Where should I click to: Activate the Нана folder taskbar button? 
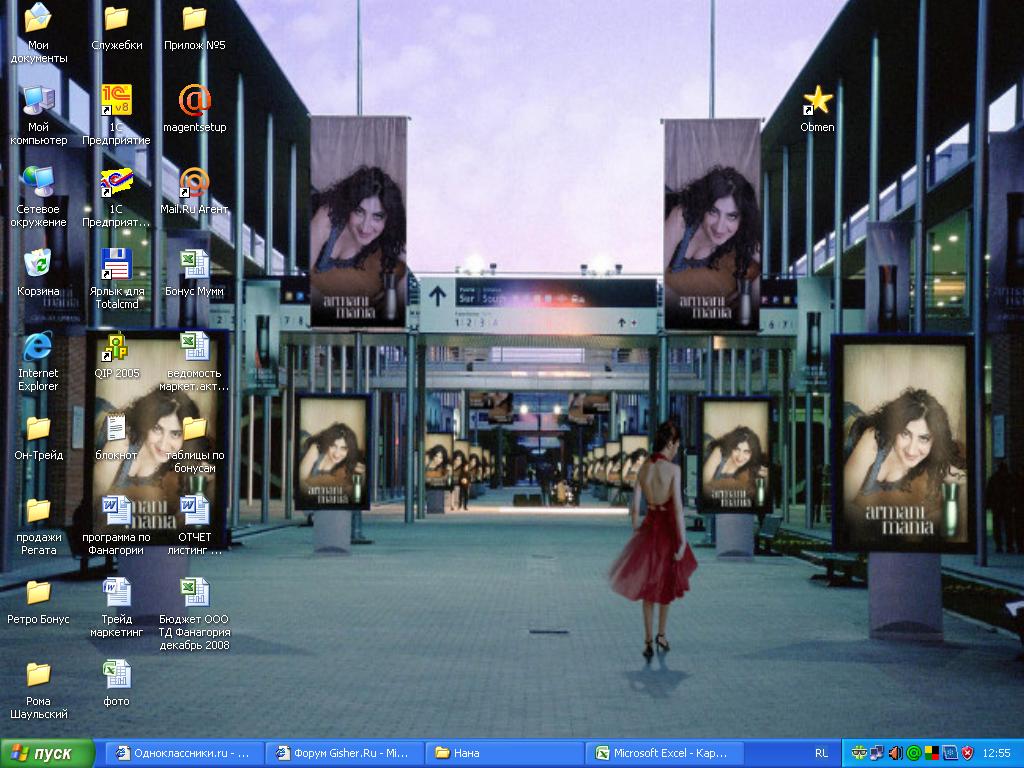(x=504, y=753)
